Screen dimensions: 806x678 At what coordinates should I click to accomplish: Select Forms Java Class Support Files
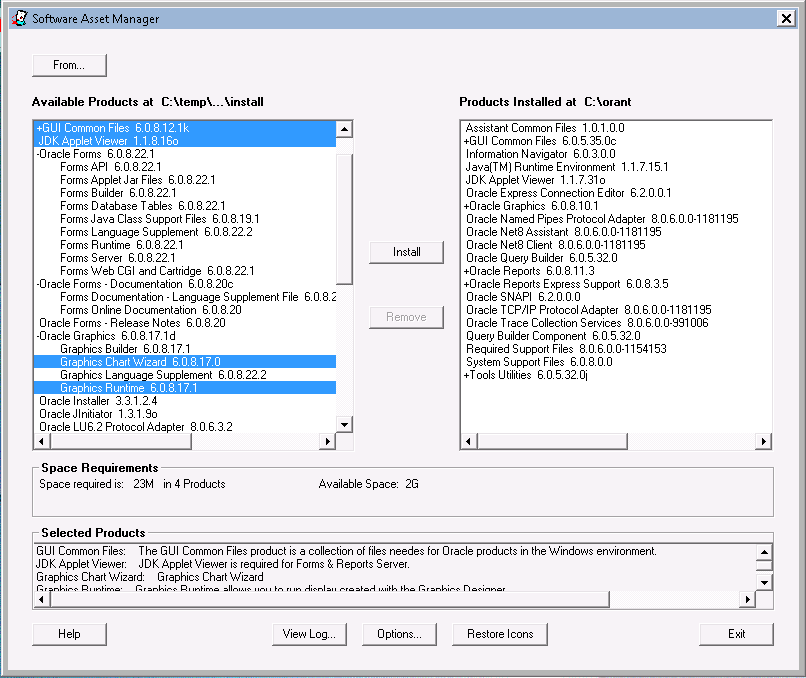(x=160, y=219)
